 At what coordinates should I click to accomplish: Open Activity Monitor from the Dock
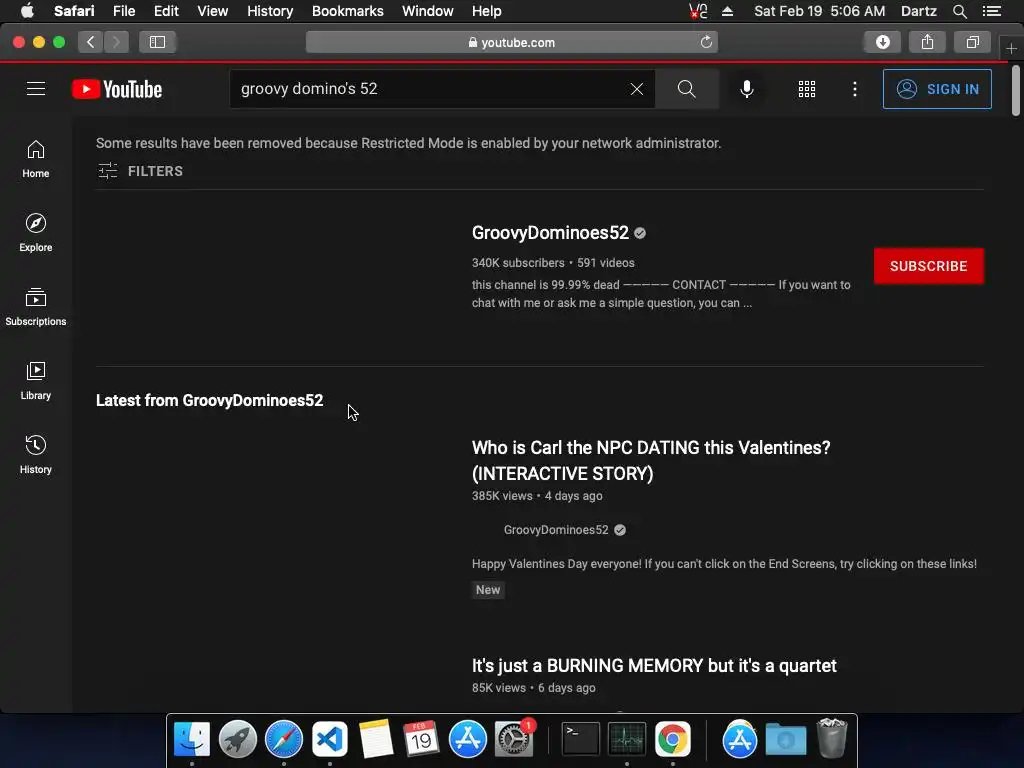[627, 739]
